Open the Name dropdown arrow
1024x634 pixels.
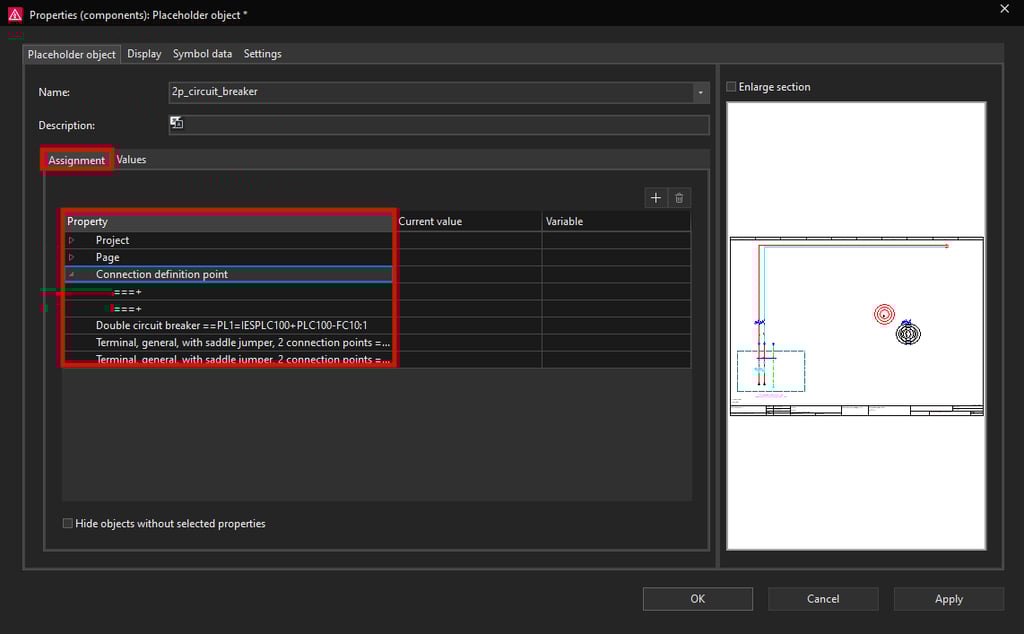coord(701,92)
